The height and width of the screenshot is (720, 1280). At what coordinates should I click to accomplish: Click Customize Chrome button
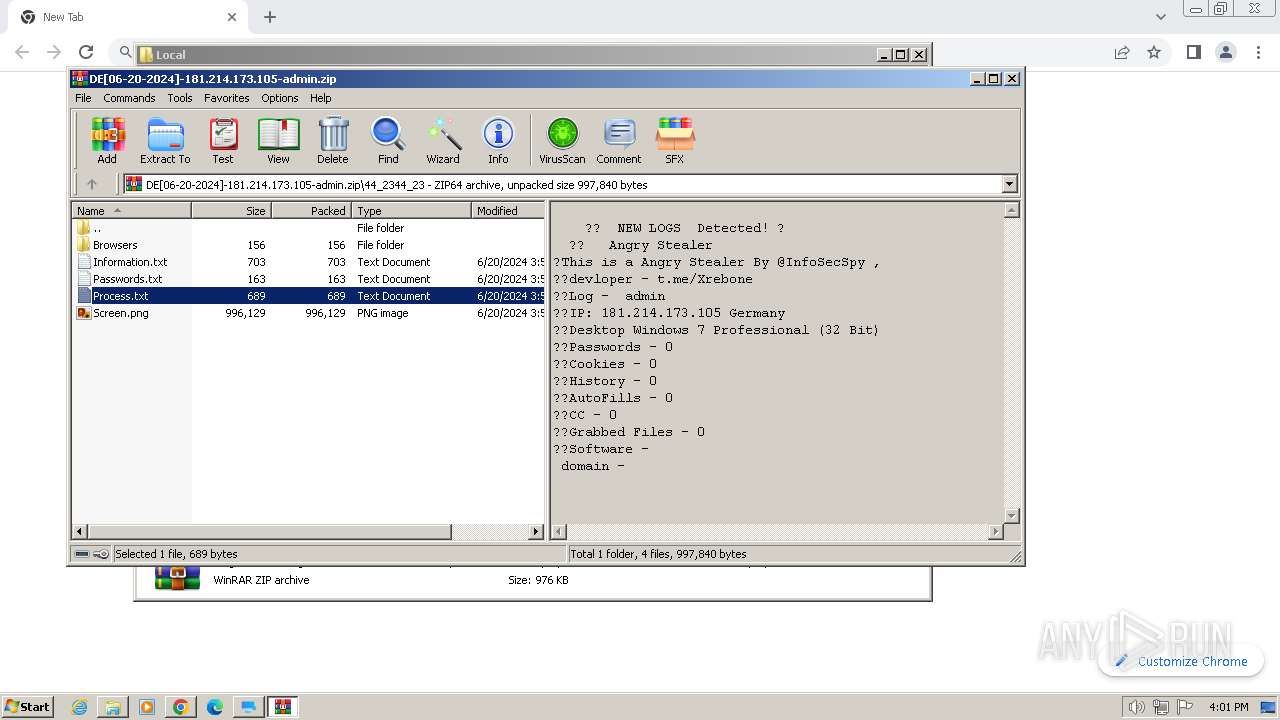1181,661
